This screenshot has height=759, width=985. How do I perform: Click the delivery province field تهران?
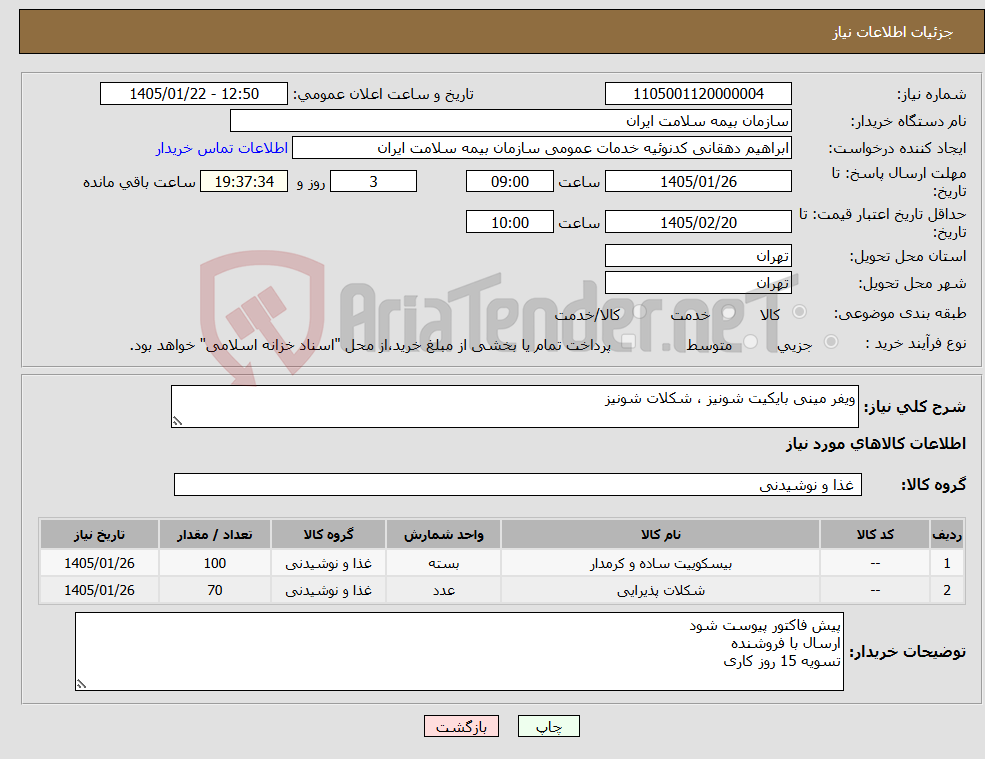point(698,256)
